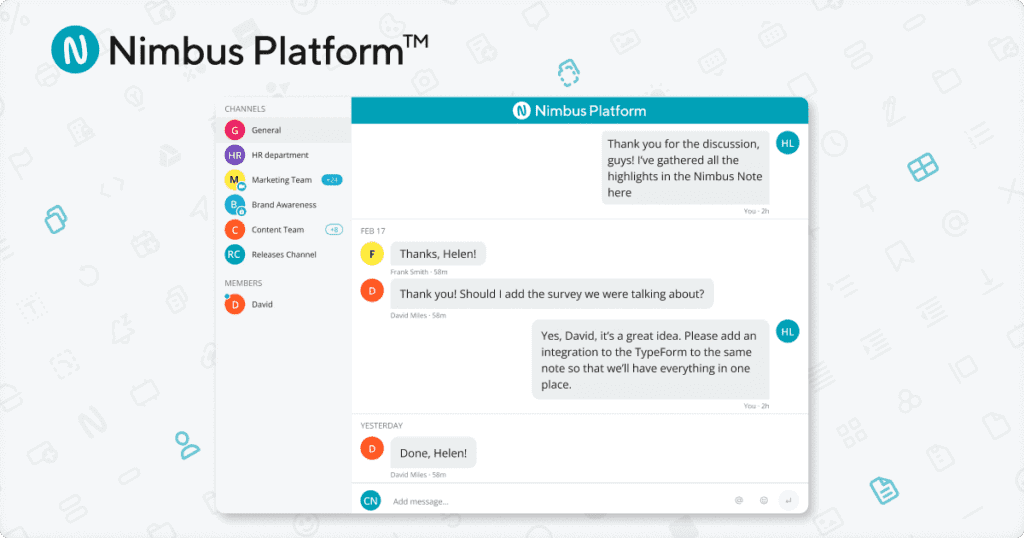Click the orange C channel avatar

tap(234, 229)
